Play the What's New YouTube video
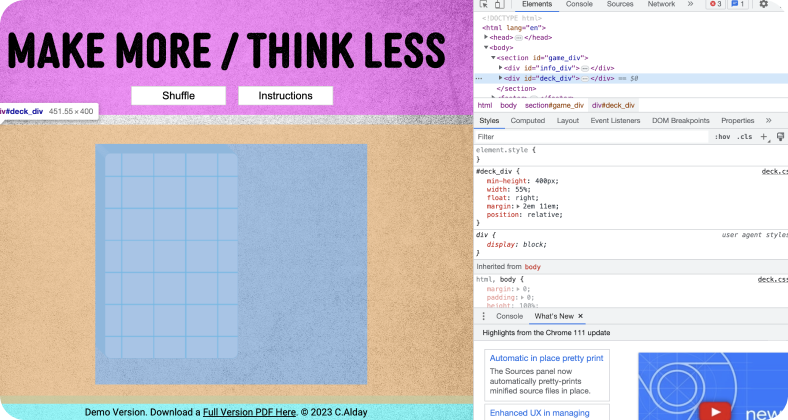788x420 pixels. (714, 410)
